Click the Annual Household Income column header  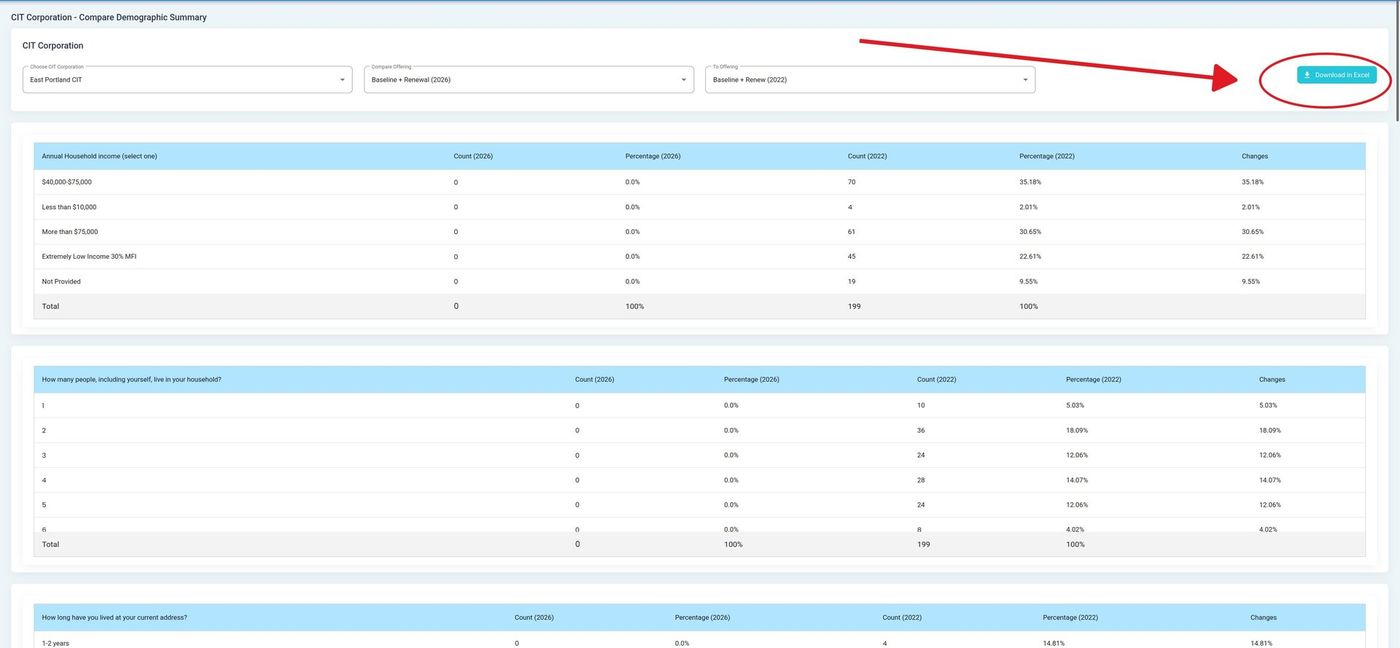pyautogui.click(x=99, y=156)
